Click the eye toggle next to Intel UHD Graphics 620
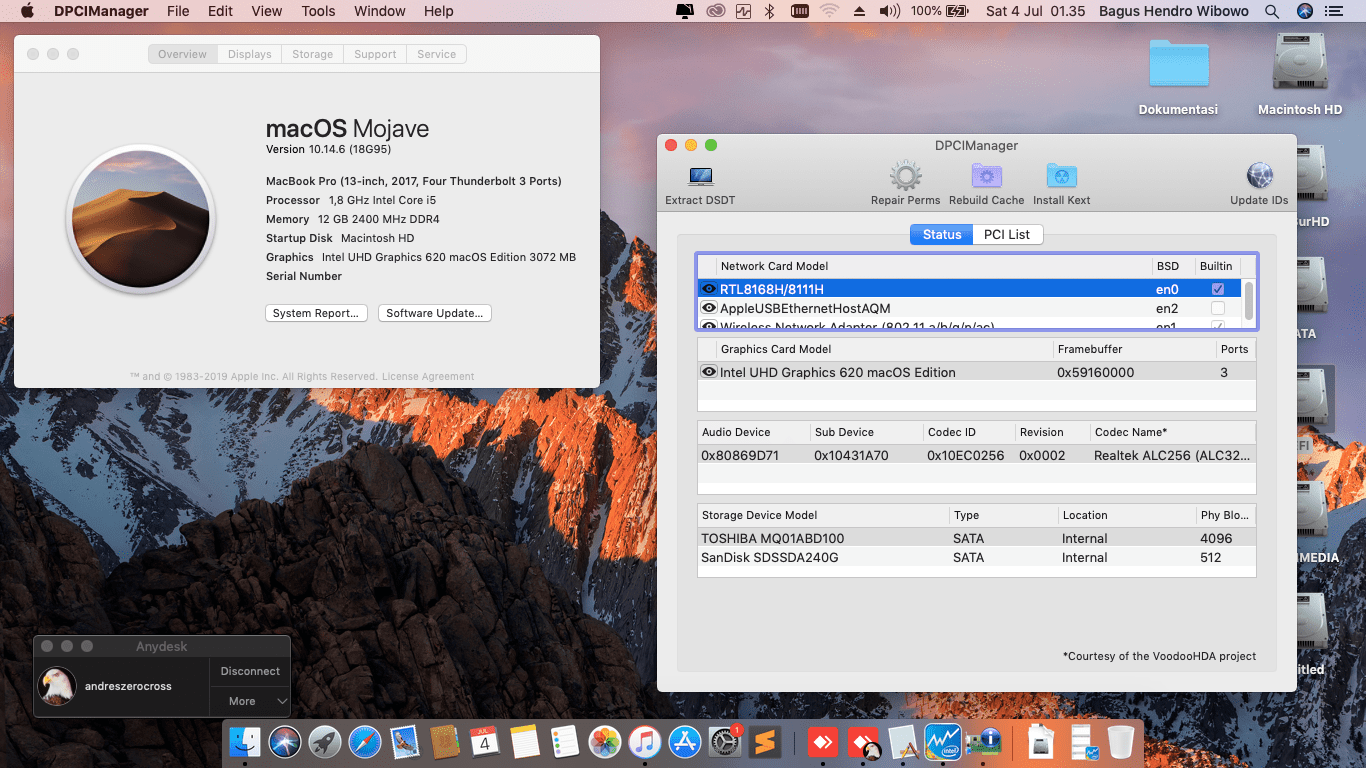The image size is (1366, 768). (708, 371)
